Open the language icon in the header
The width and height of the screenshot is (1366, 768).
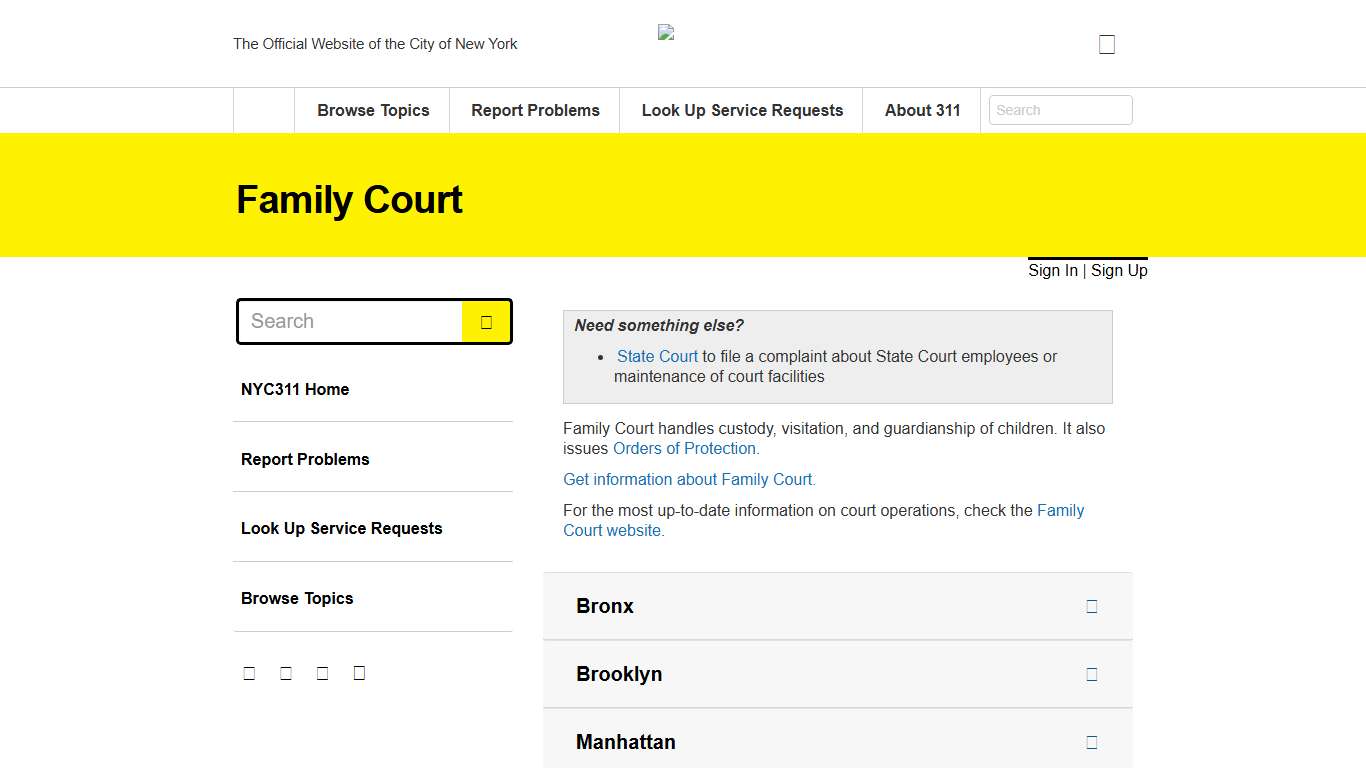(1106, 43)
